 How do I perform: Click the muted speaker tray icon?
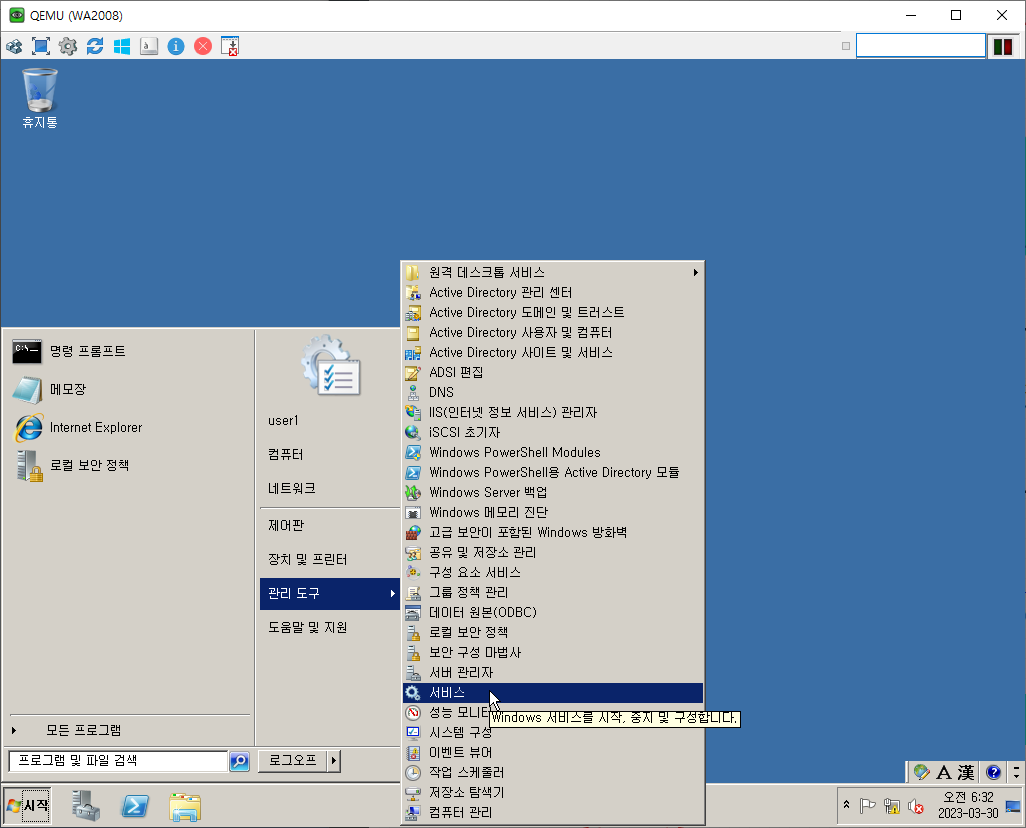(916, 807)
